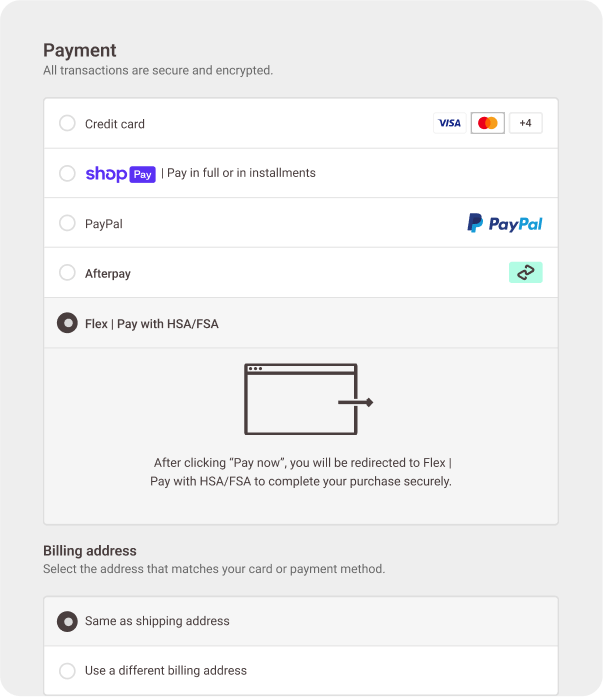Select Use a different billing address
Image resolution: width=603 pixels, height=697 pixels.
point(67,670)
